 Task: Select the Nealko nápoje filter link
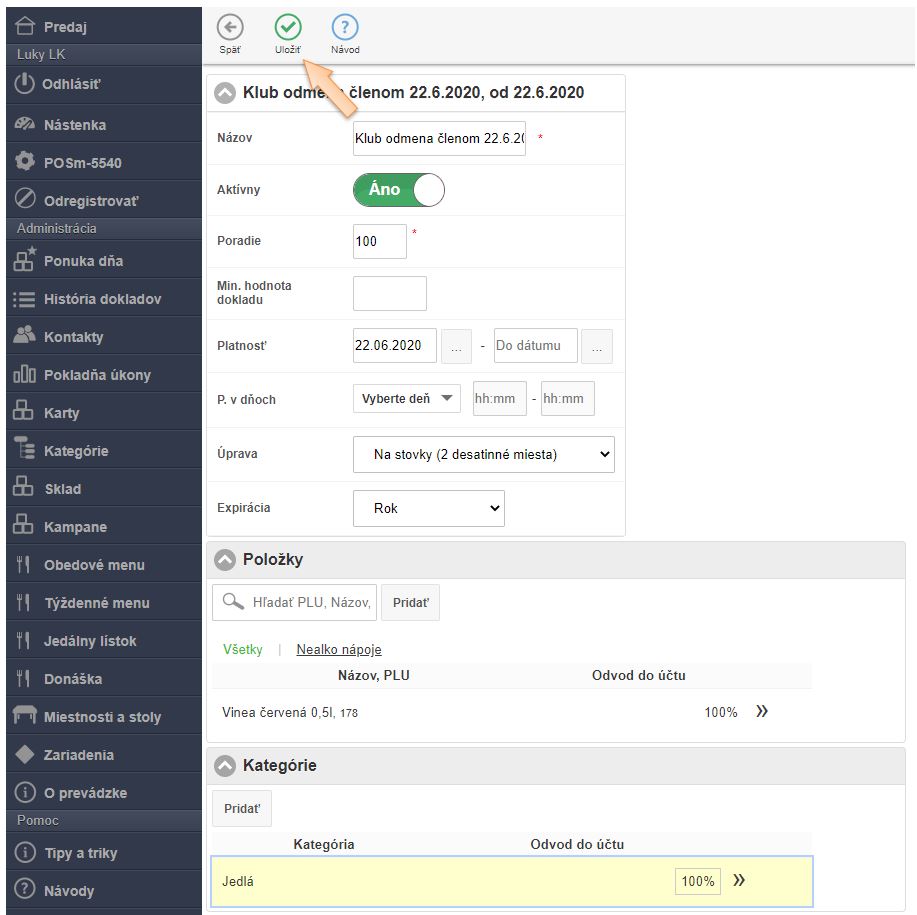pos(338,650)
